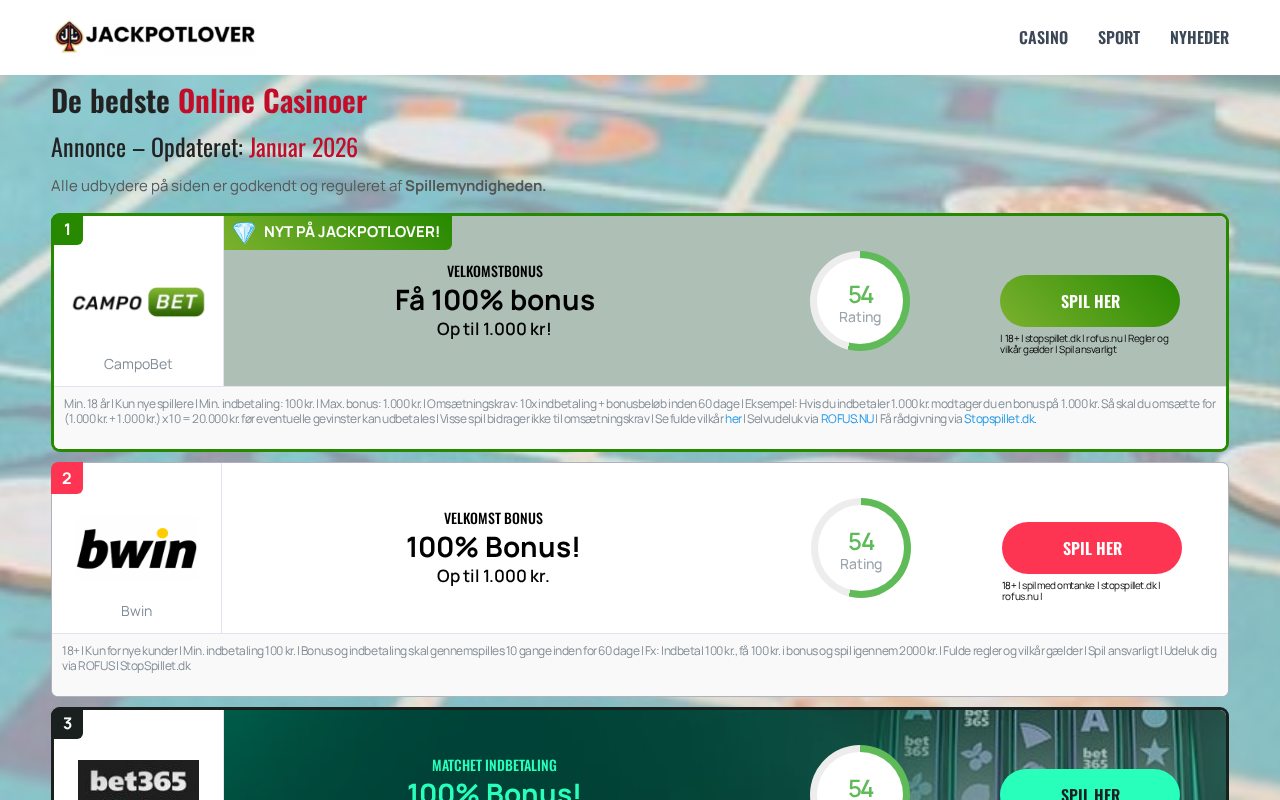The height and width of the screenshot is (800, 1280).
Task: Open the NYHEDER menu item
Action: tap(1199, 37)
